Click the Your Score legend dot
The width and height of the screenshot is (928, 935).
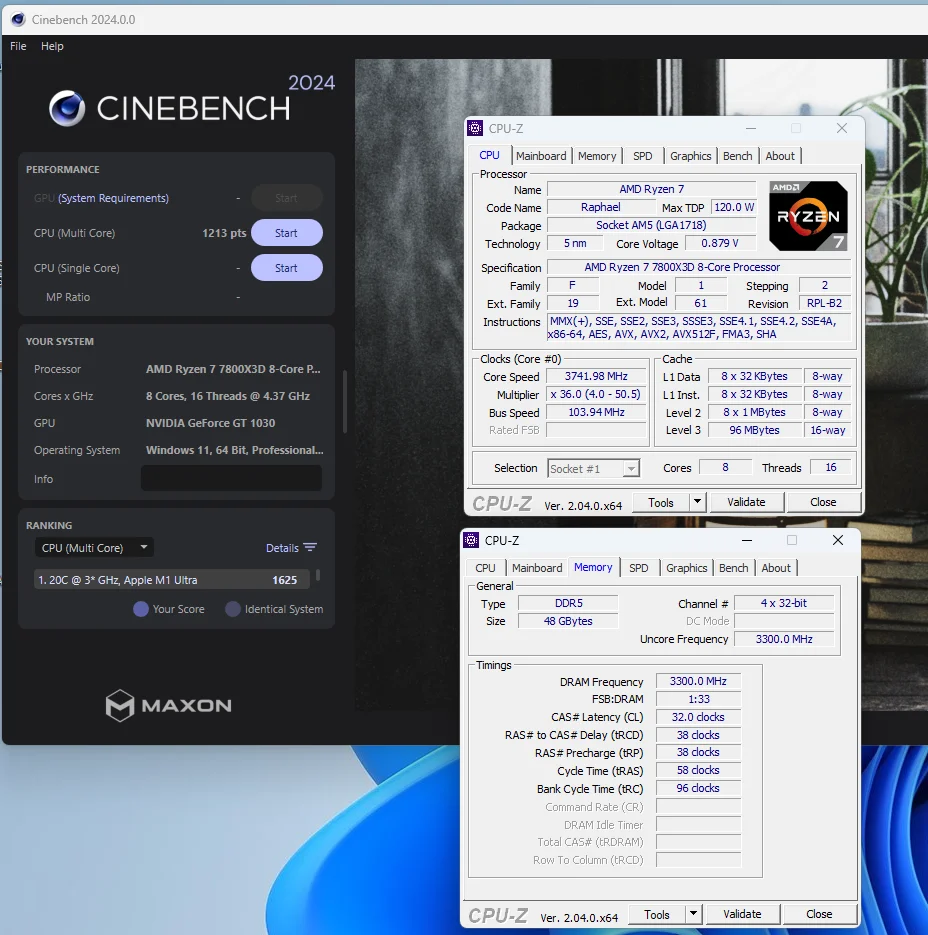click(141, 609)
